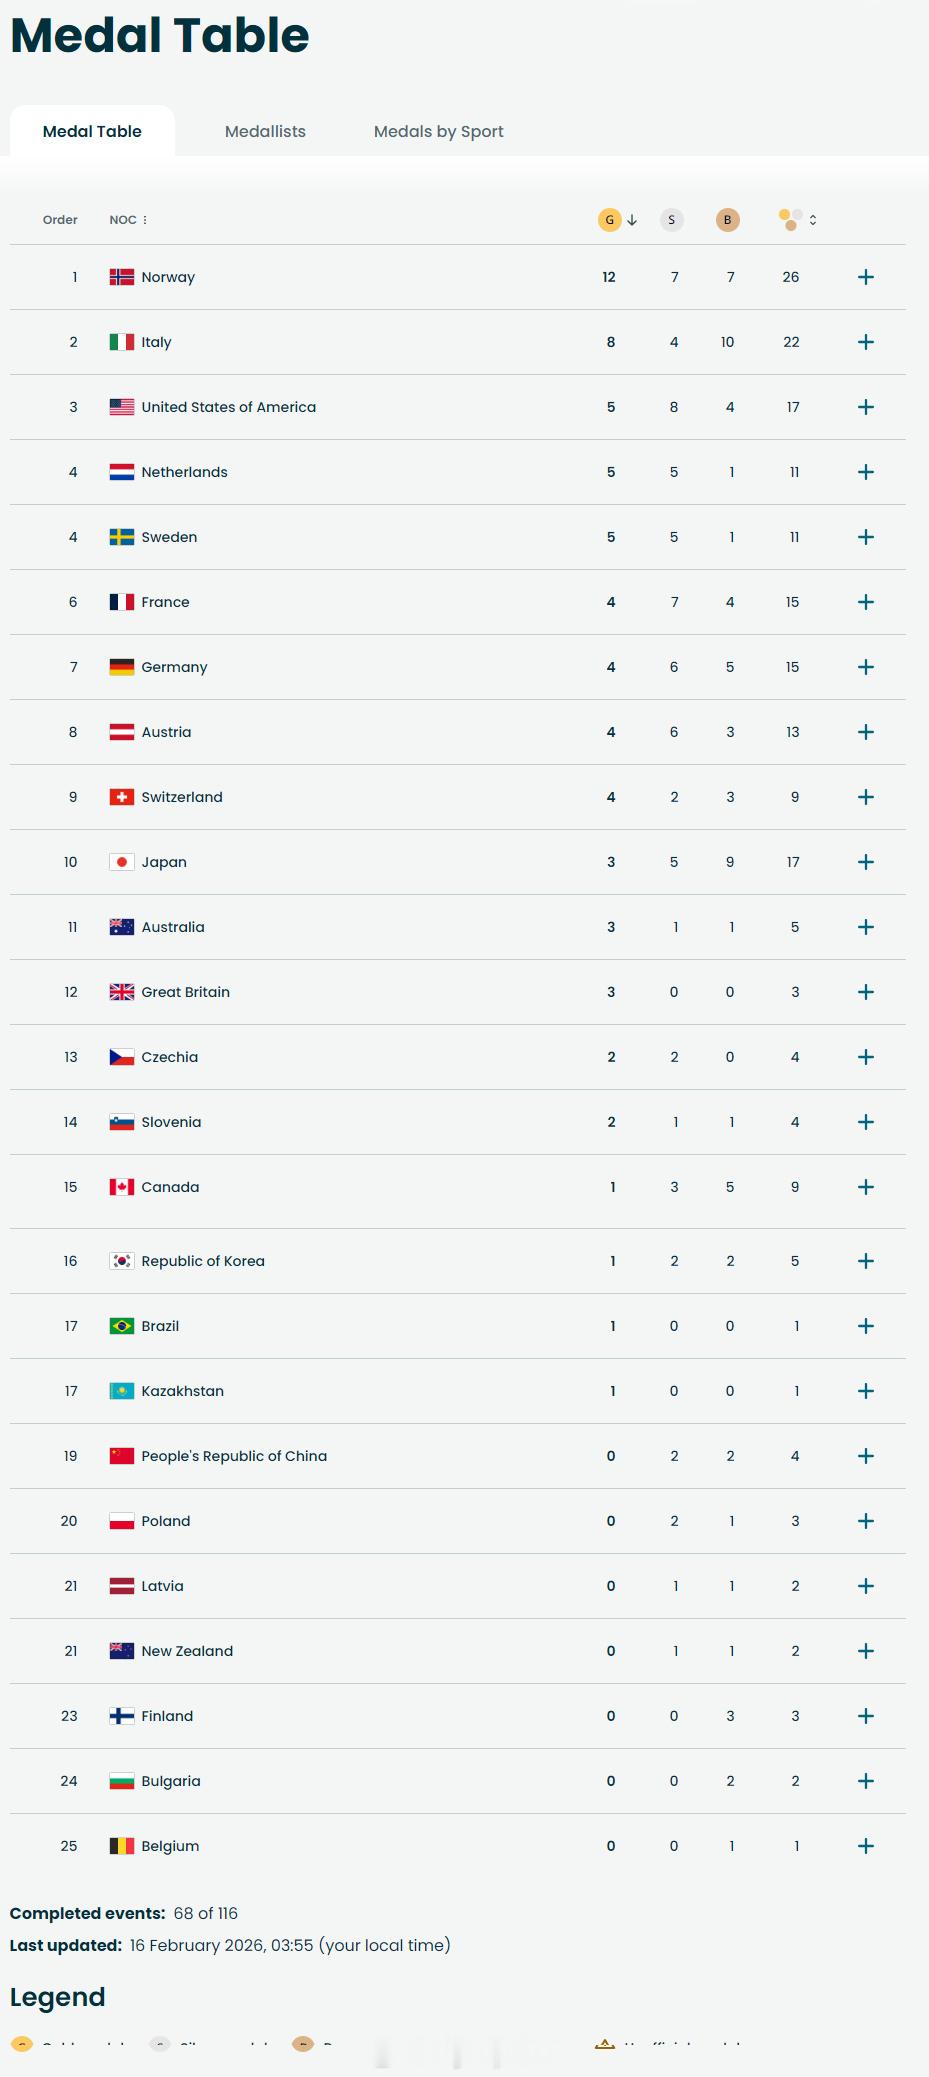Click the Switzerland country name
The width and height of the screenshot is (929, 2077).
pos(182,797)
